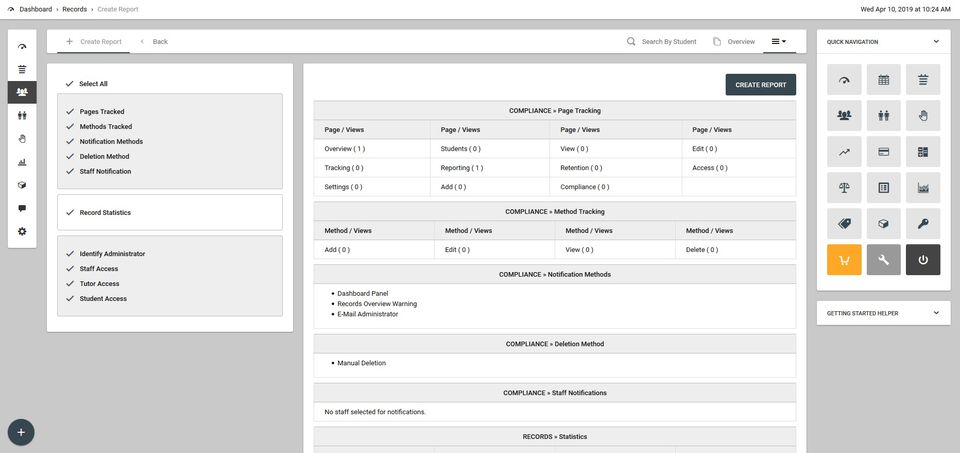Click the Records Overview Warning bullet item
960x453 pixels.
coord(377,304)
